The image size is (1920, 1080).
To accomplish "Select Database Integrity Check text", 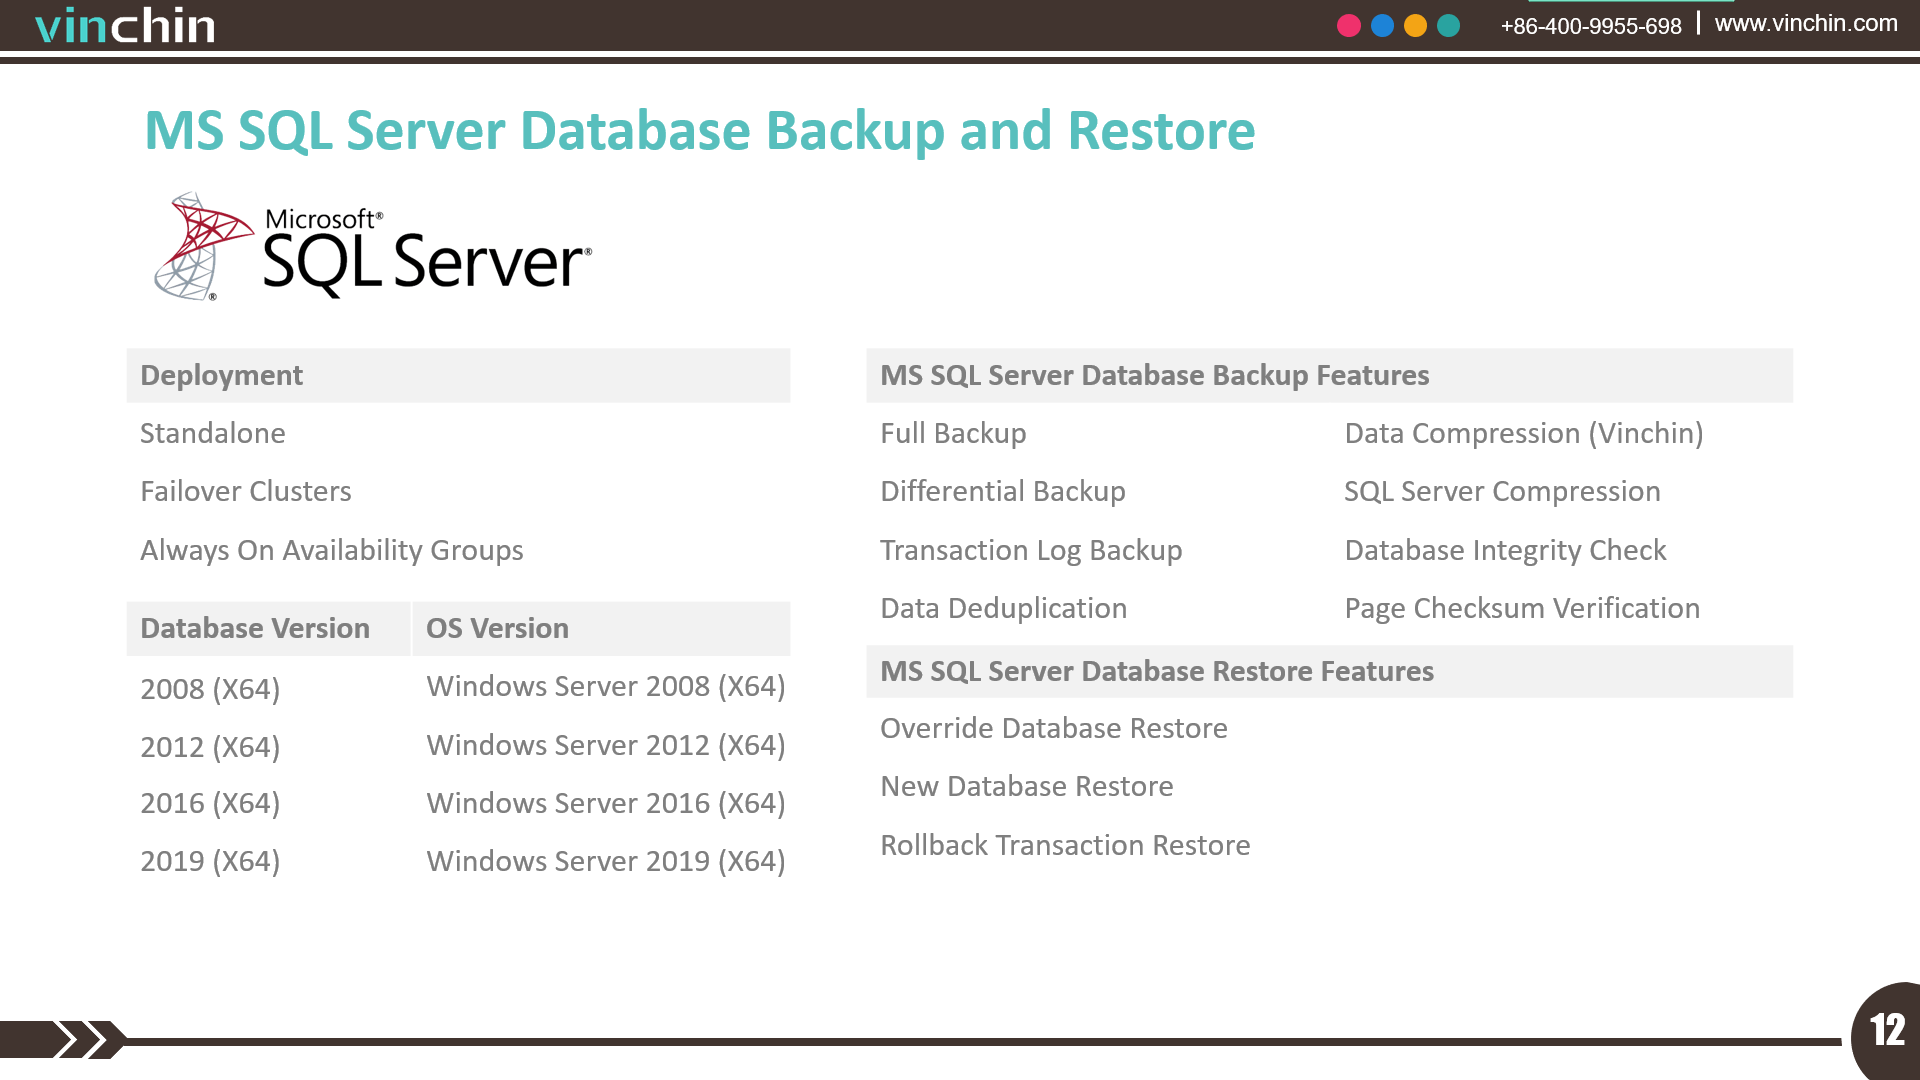I will pos(1505,550).
